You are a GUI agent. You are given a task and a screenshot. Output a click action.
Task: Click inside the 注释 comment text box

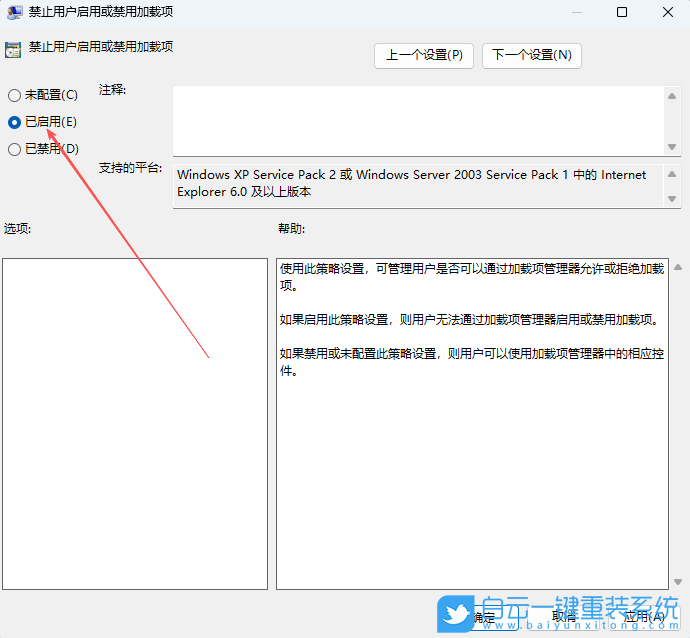tap(418, 121)
